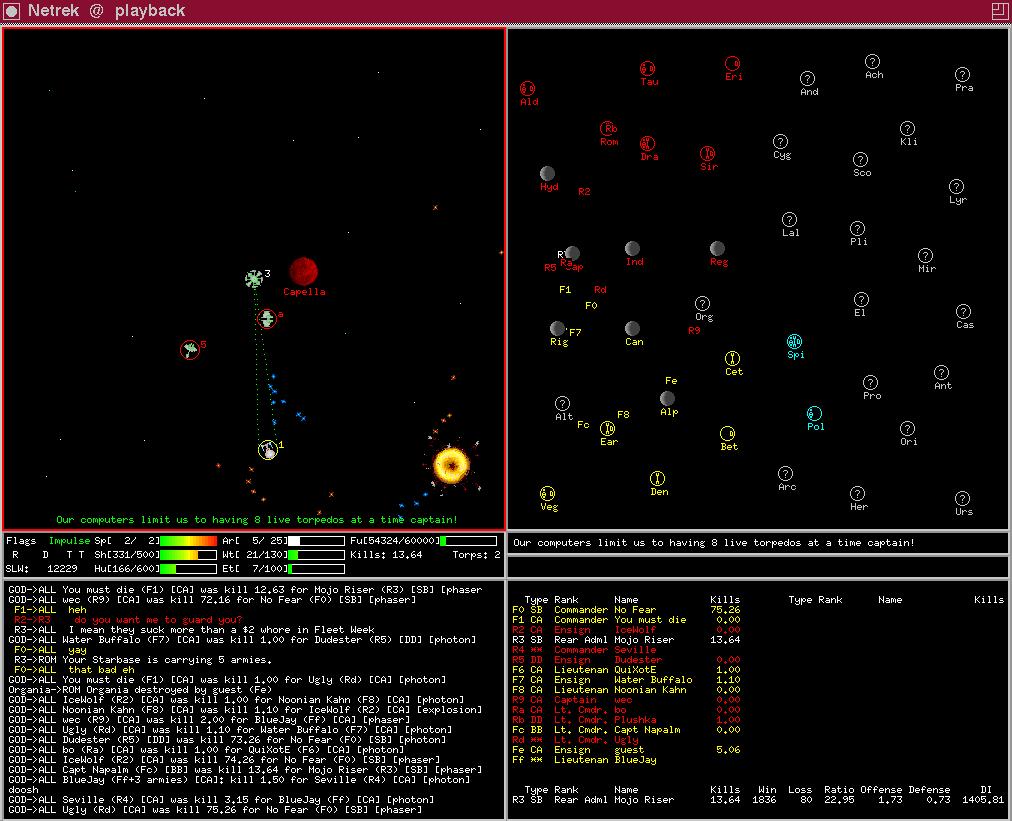The width and height of the screenshot is (1012, 821).
Task: Select planet Aldebaran (Ald) on galactic map
Action: coord(528,88)
